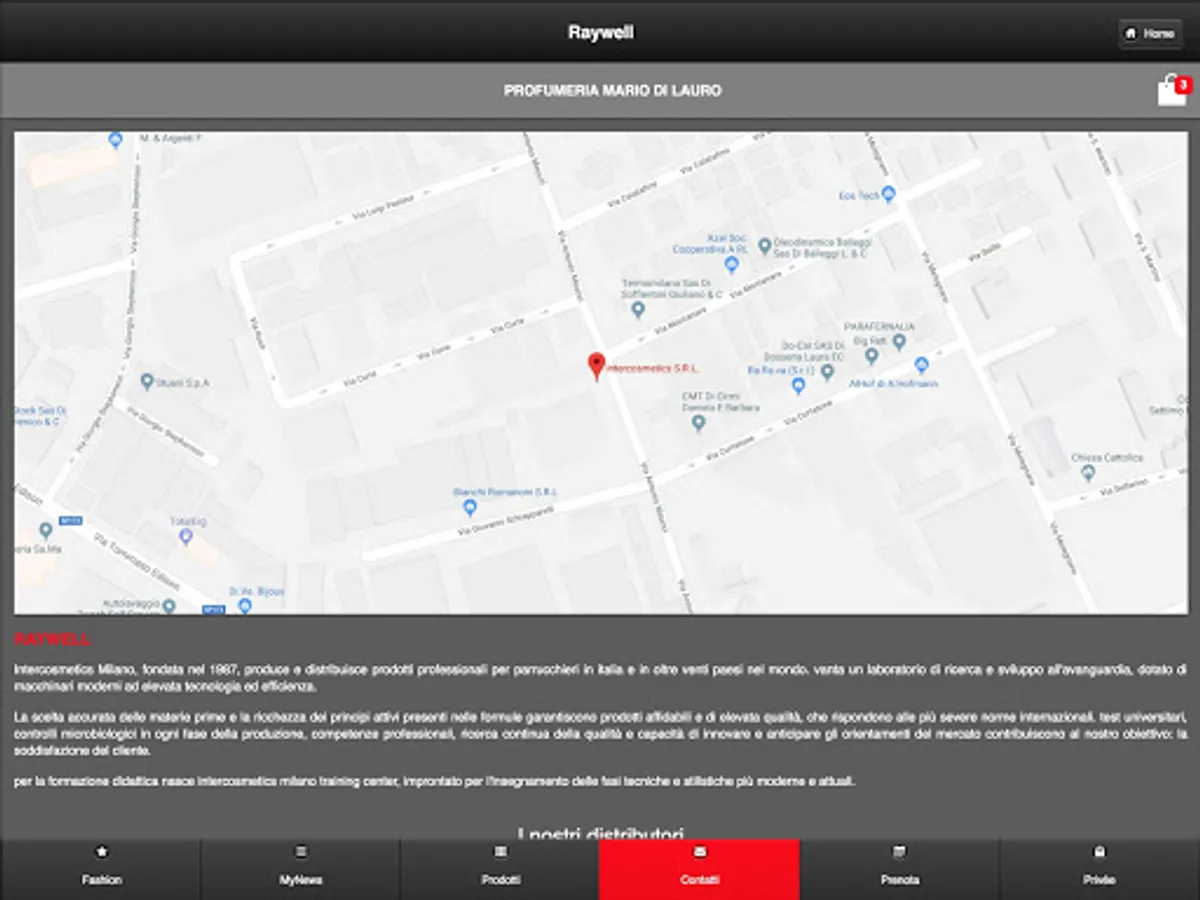
Task: Click the paragraph starting 'La scelta accurata'
Action: 600,734
